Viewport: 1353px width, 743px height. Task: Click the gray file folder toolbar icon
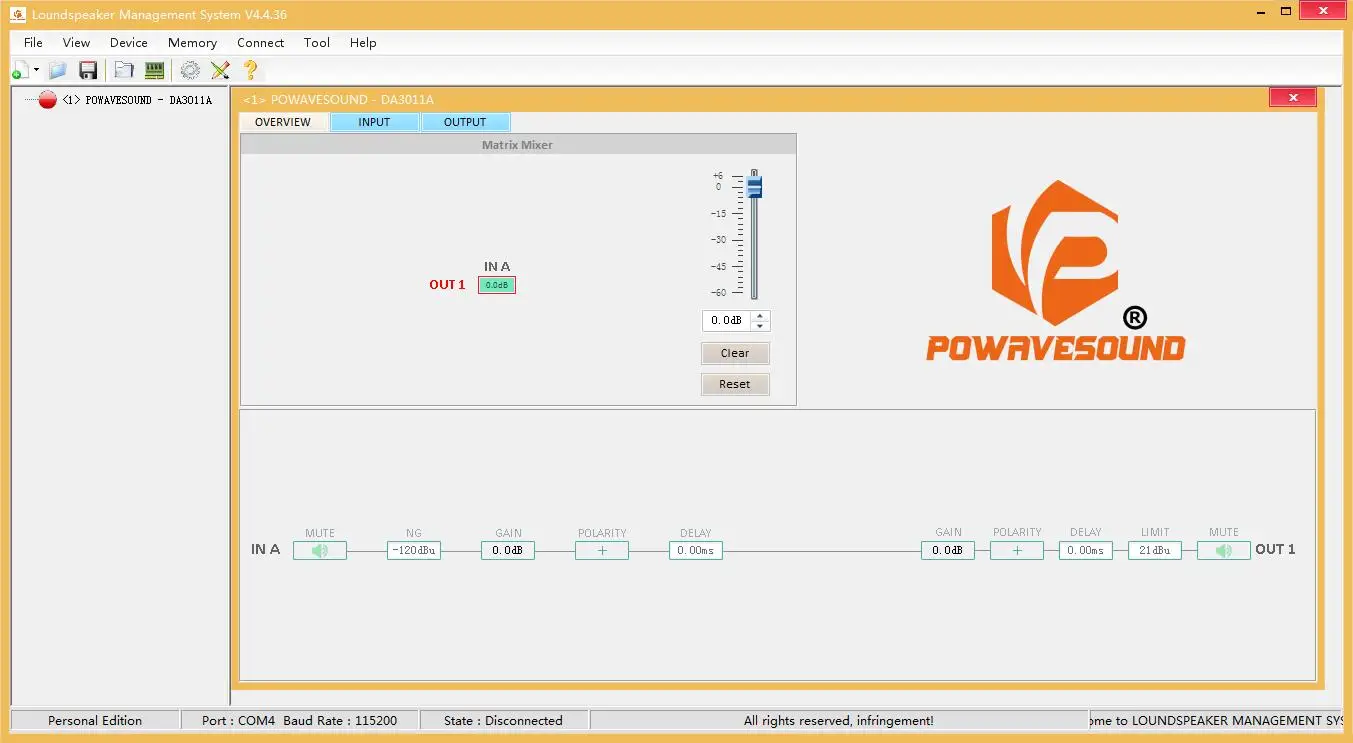coord(124,70)
